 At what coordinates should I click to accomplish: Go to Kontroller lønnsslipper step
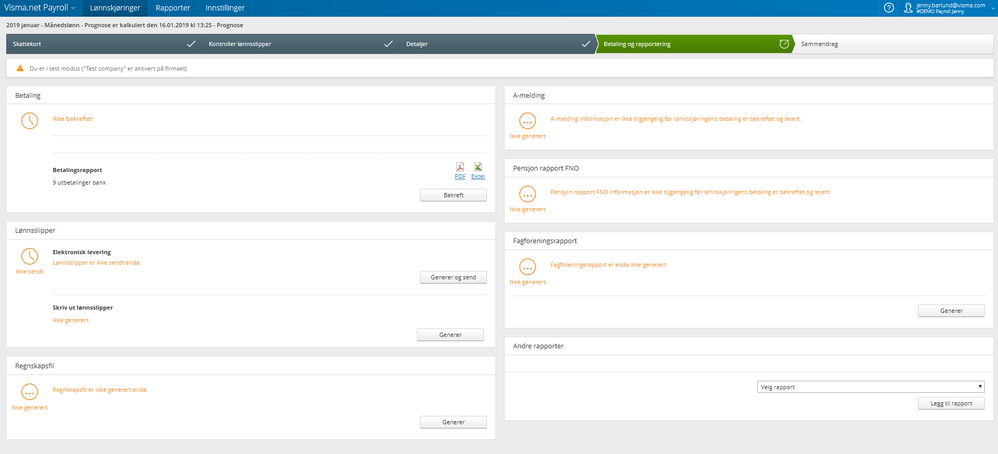[299, 44]
